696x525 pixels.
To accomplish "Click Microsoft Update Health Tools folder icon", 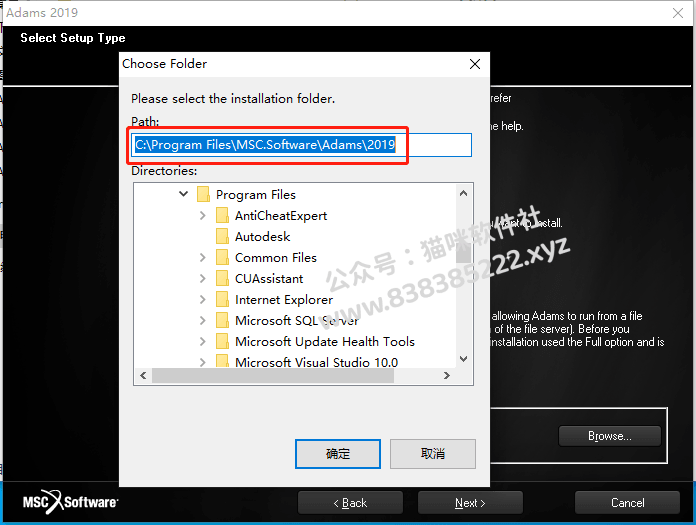I will coord(222,341).
